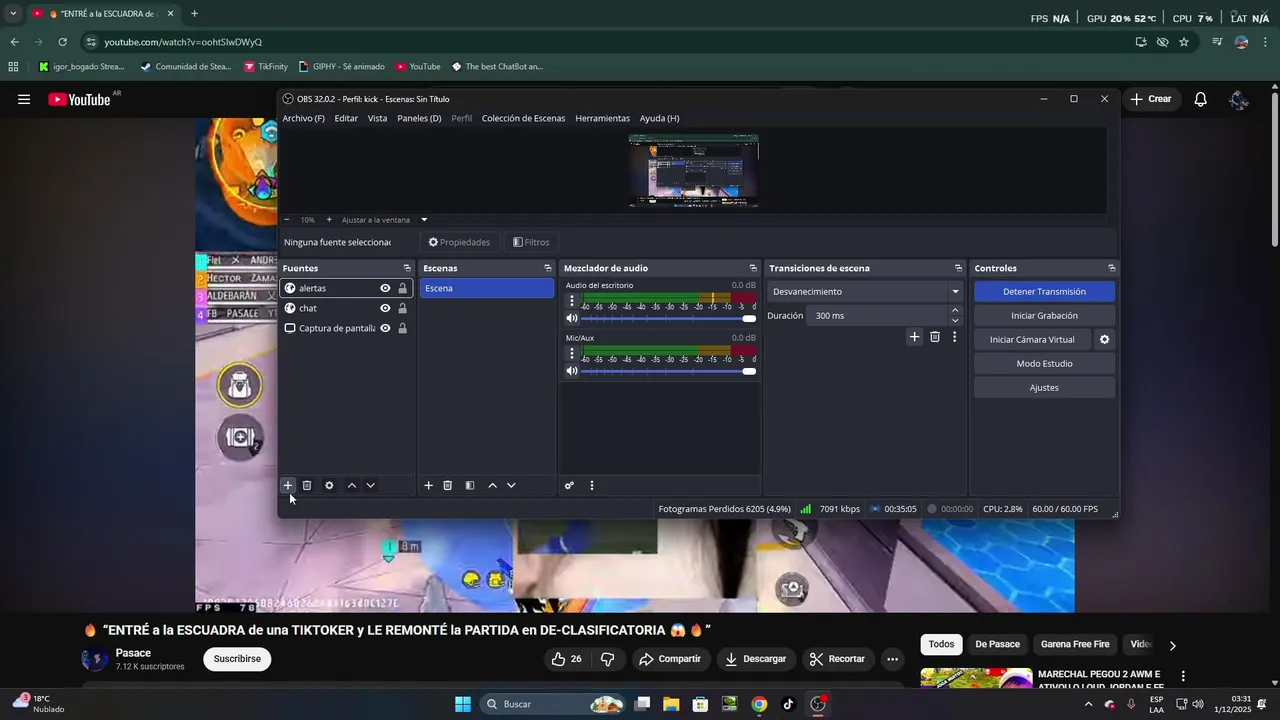Decrease transition duration with down stepper
Viewport: 1280px width, 720px height.
(955, 321)
